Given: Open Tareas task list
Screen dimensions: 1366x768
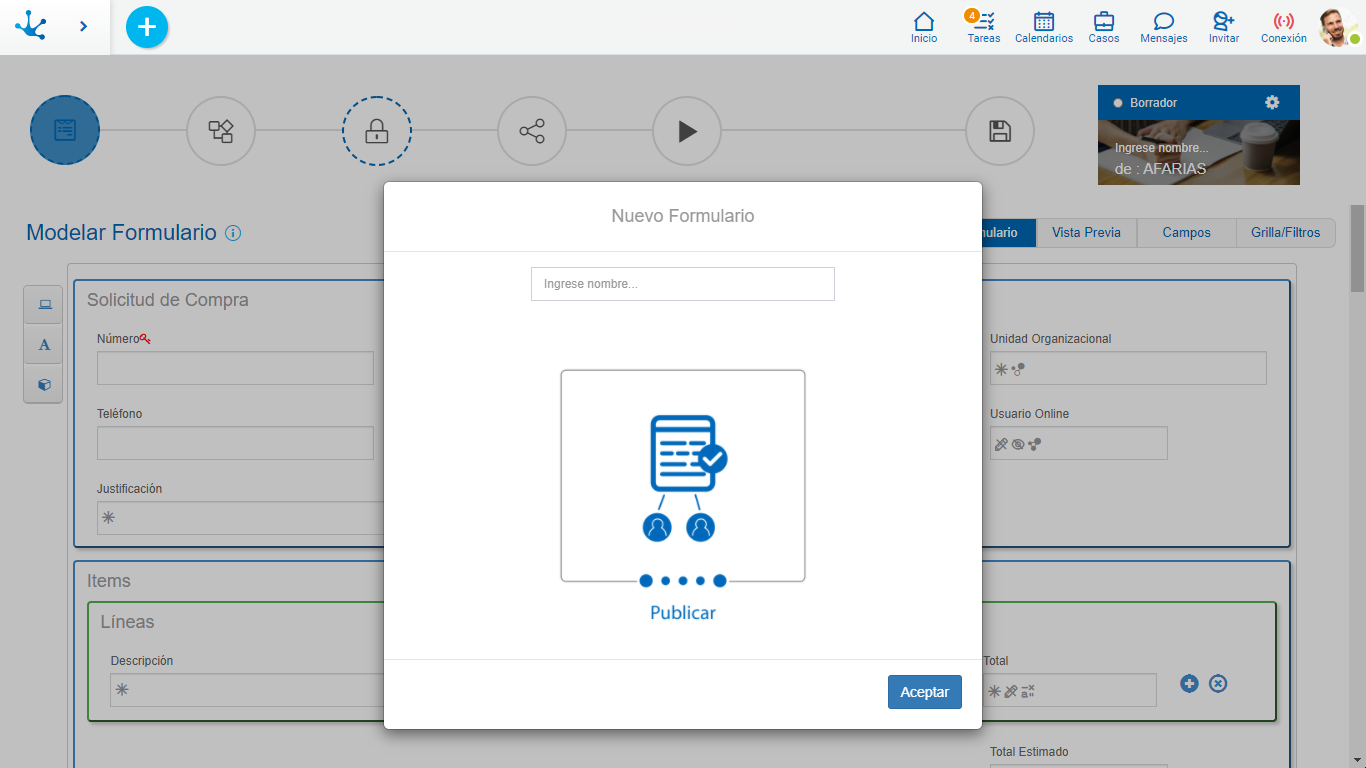Looking at the screenshot, I should point(984,27).
